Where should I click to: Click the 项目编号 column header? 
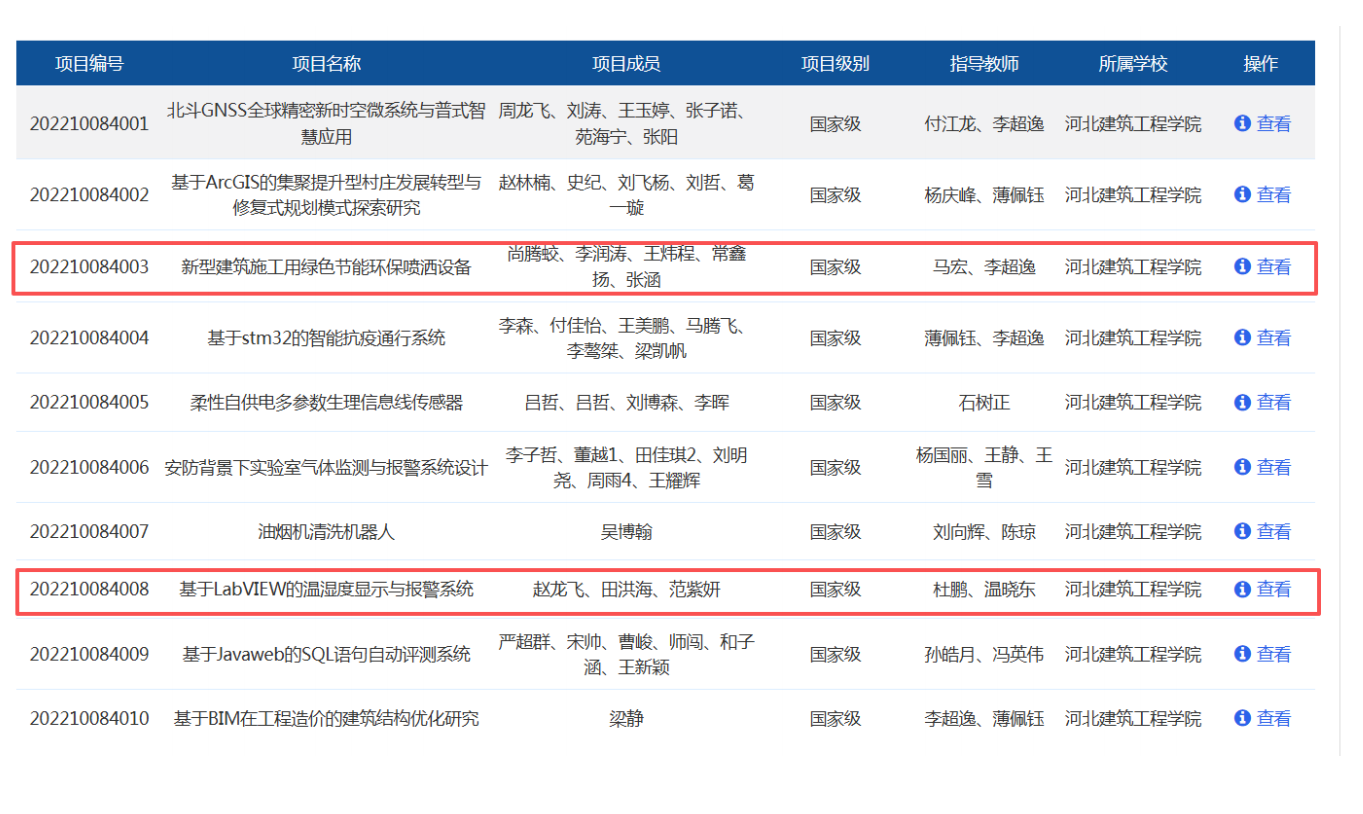[89, 64]
